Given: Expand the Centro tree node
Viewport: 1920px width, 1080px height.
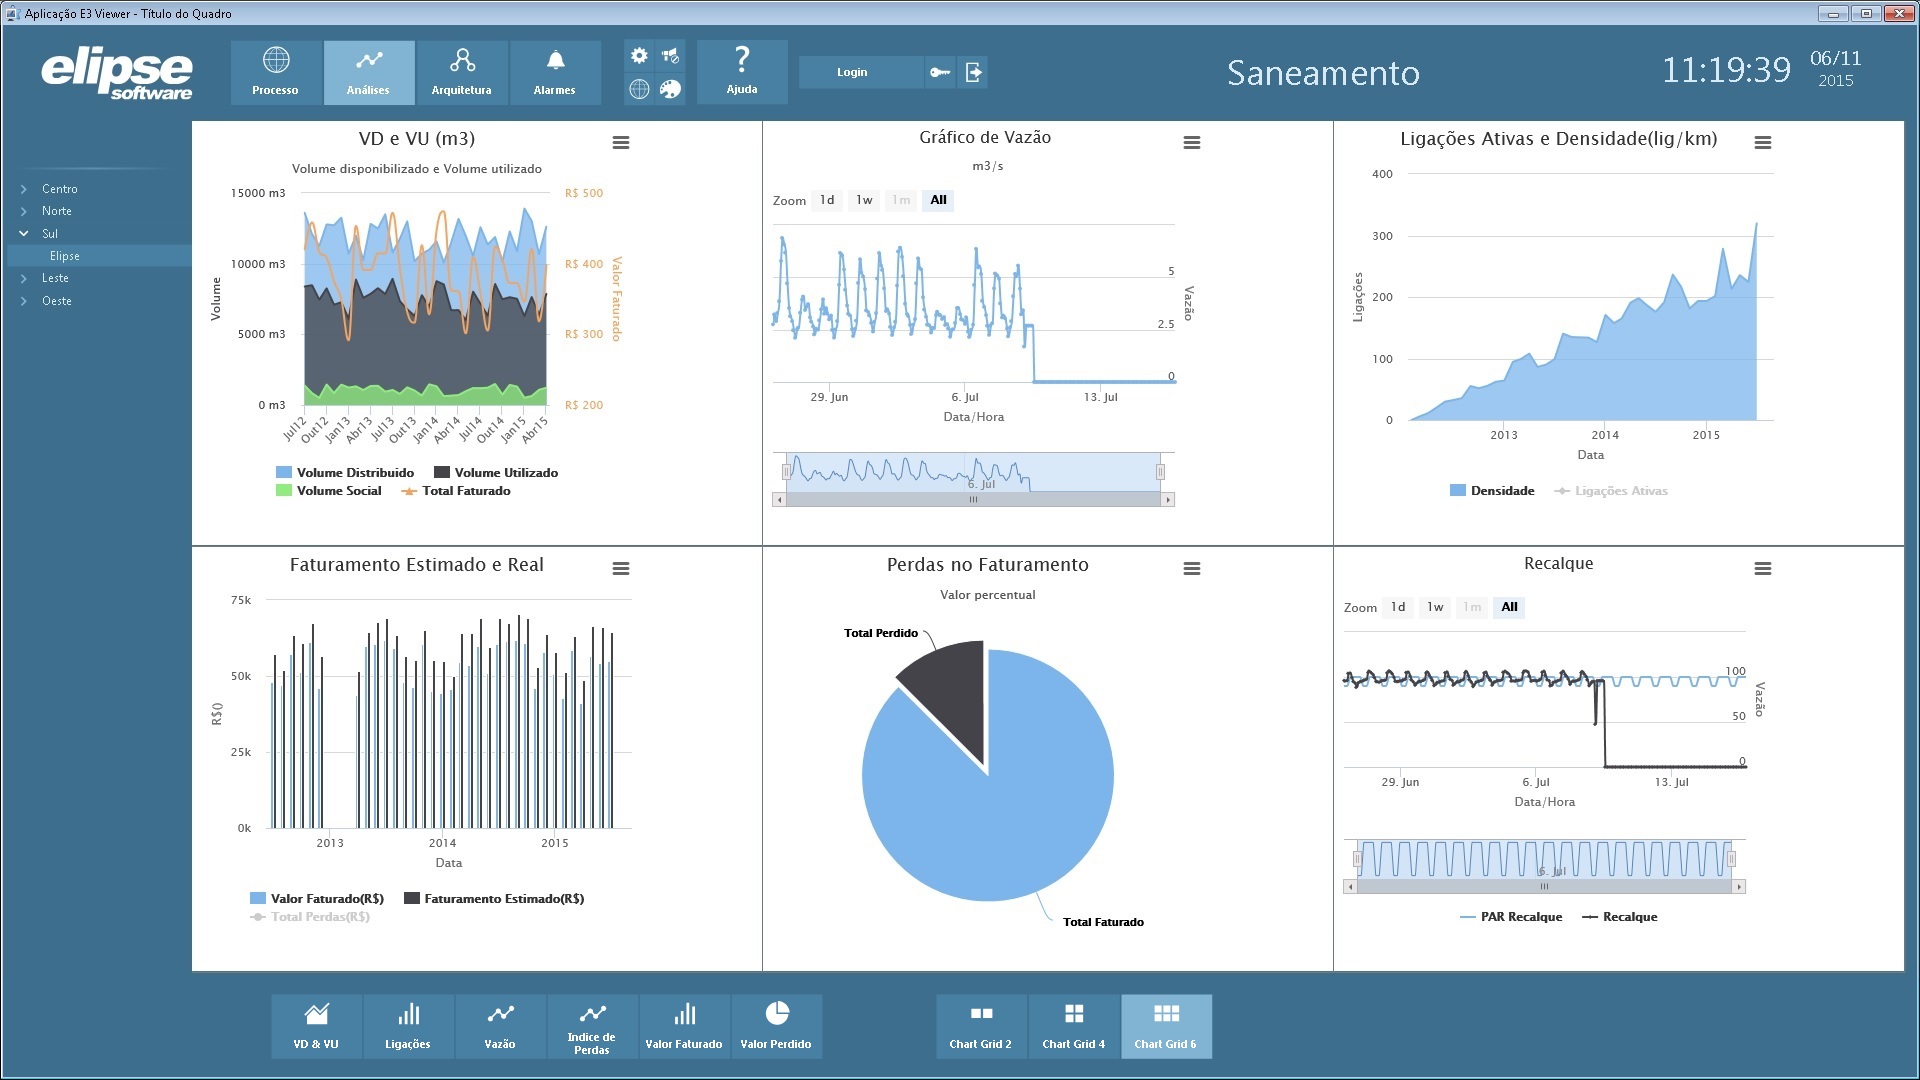Looking at the screenshot, I should 23,189.
